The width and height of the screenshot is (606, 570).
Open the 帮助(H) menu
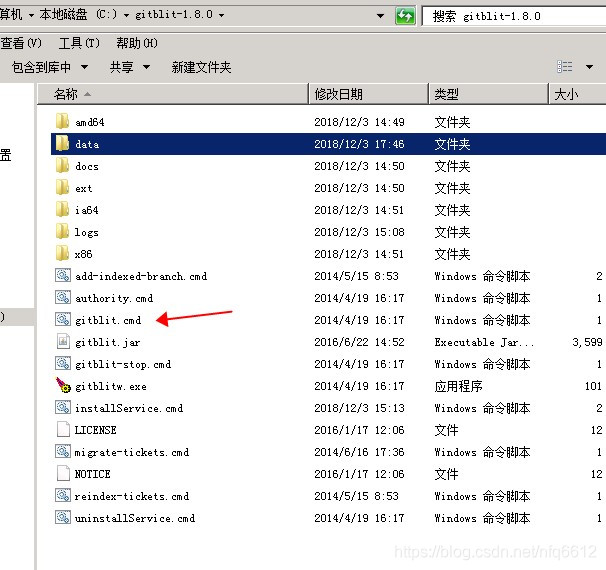click(137, 43)
